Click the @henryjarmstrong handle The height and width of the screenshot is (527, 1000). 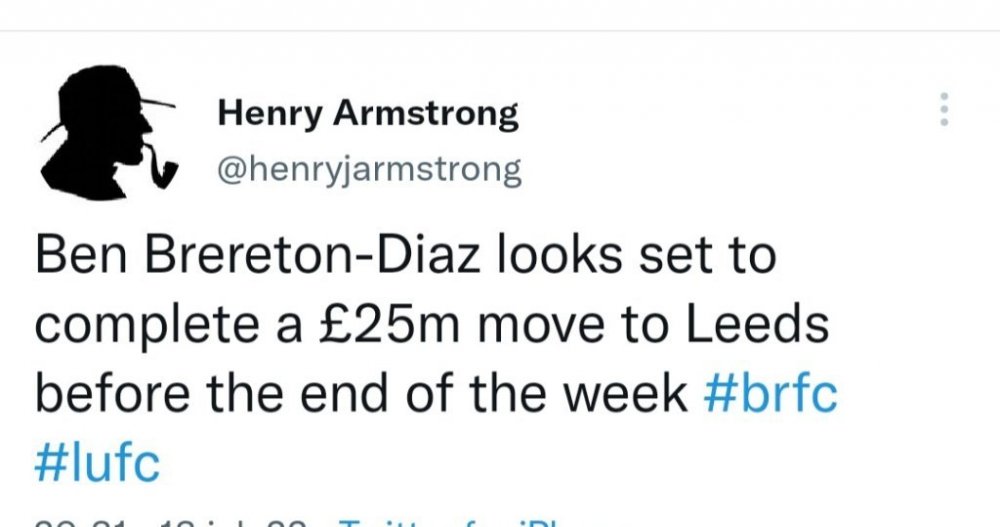click(x=369, y=170)
